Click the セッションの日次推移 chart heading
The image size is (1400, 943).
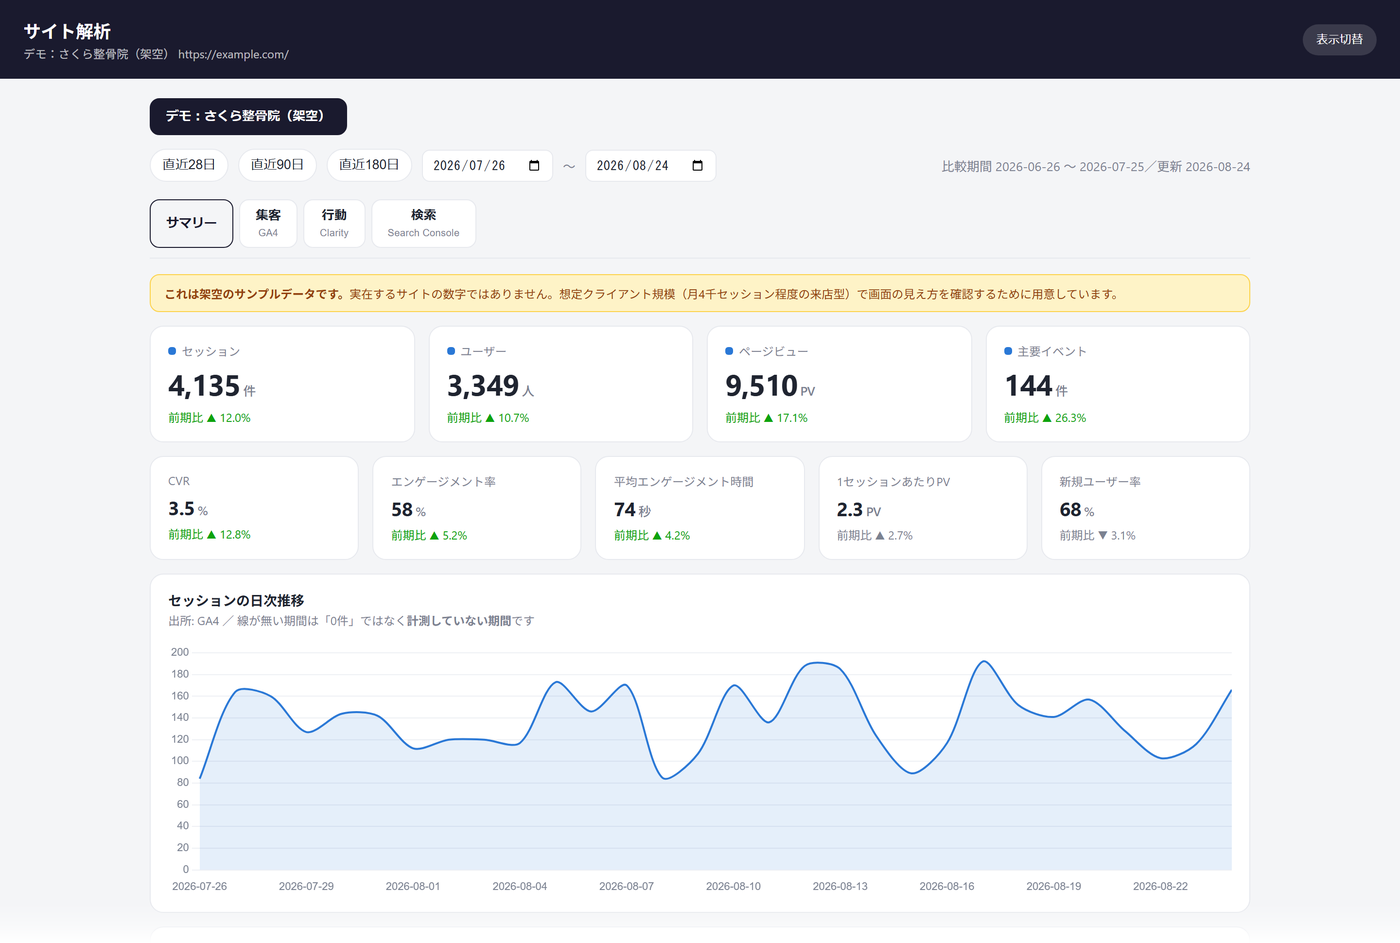[x=236, y=600]
